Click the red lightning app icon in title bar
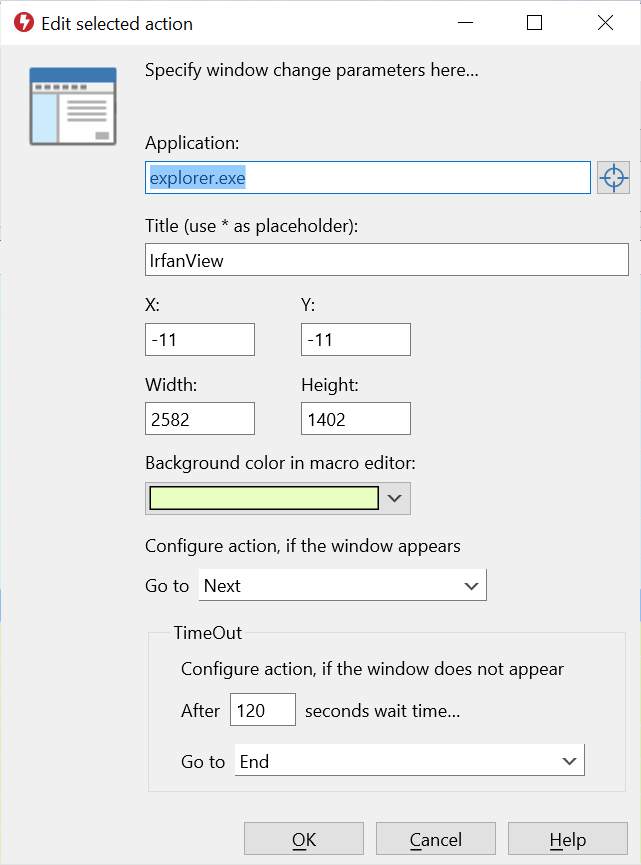 point(24,23)
